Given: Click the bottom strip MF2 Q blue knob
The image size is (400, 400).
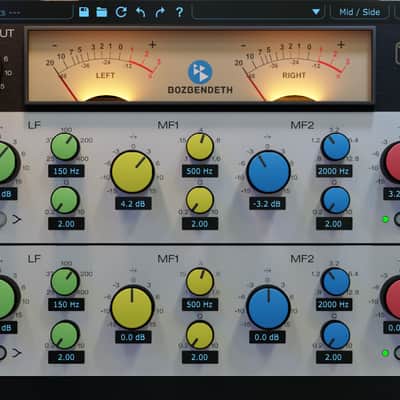Looking at the screenshot, I should coord(336,335).
